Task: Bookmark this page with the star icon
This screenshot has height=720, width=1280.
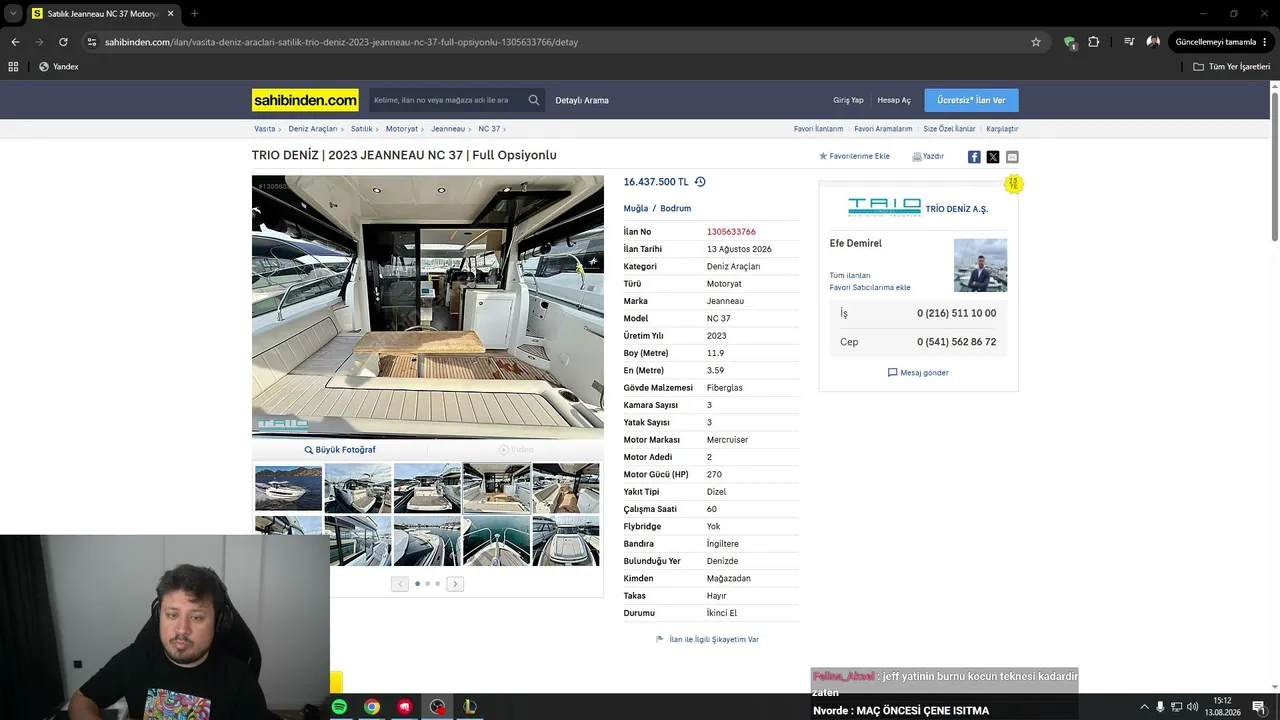Action: 1036,42
